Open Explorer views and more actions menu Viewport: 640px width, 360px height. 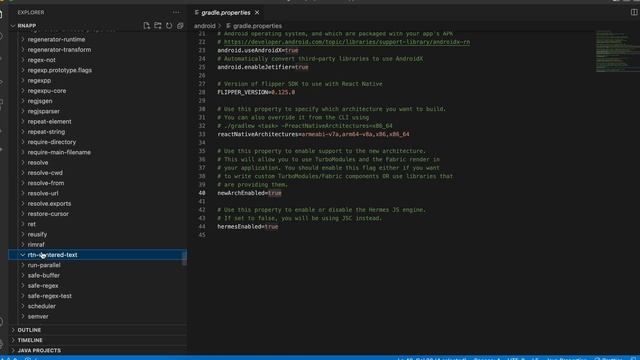tap(176, 13)
